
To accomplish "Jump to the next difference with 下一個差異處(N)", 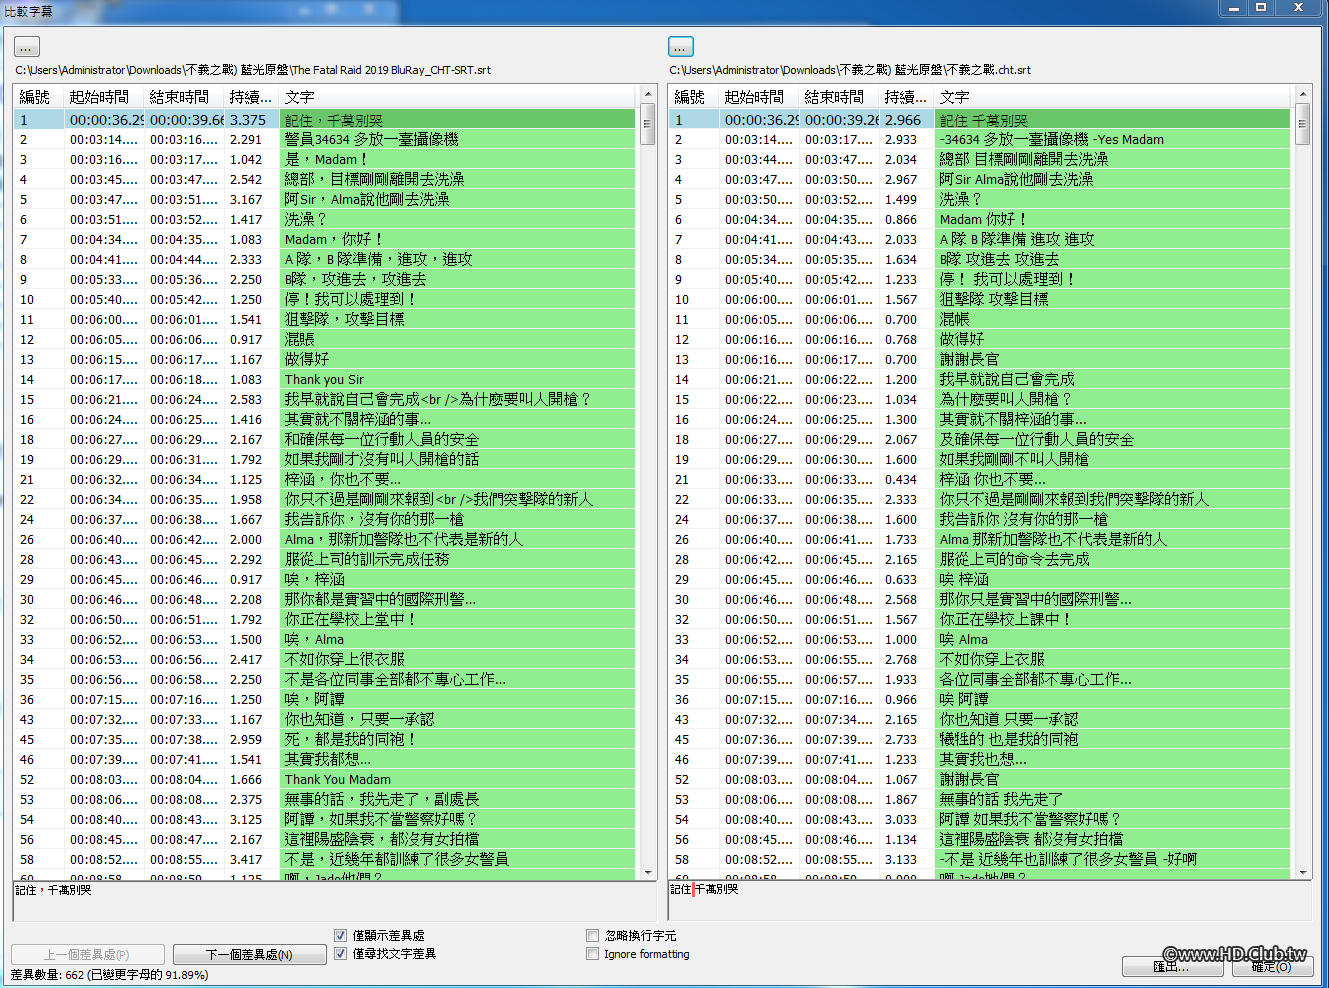I will point(249,954).
